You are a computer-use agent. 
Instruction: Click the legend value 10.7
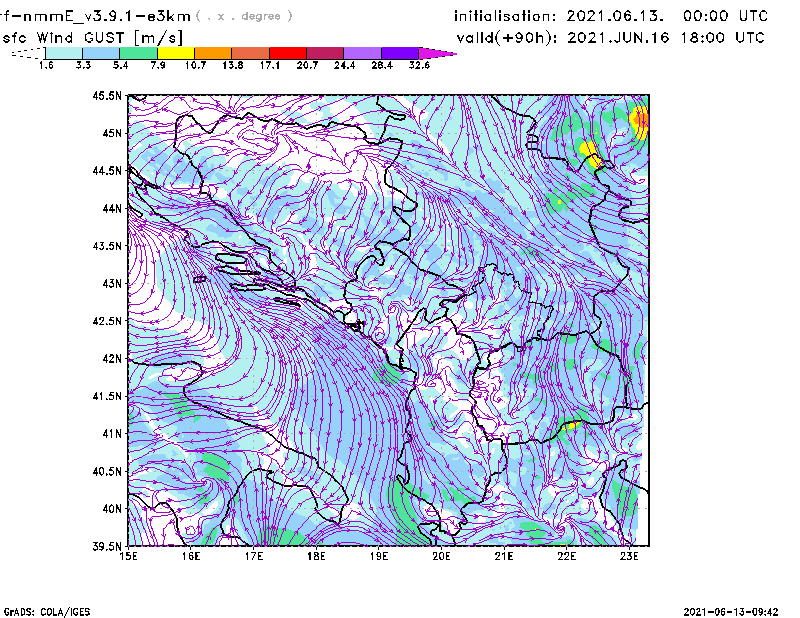point(195,65)
